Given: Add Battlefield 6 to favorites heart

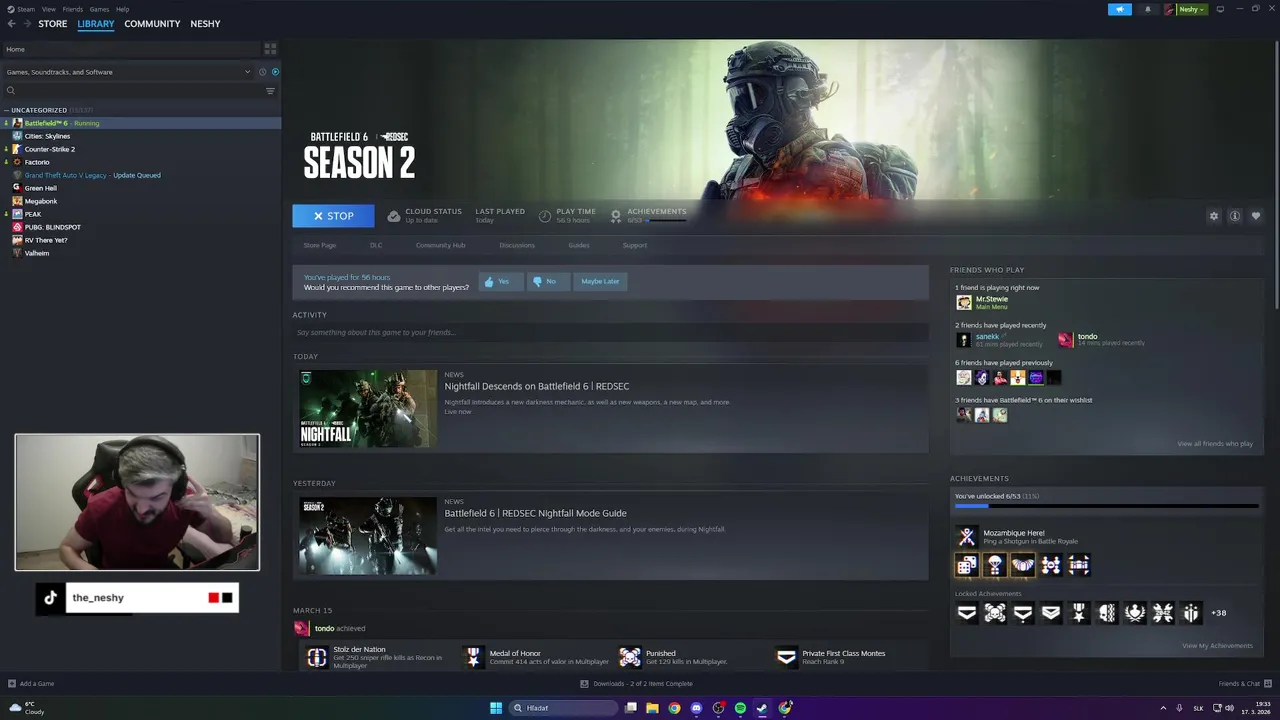Looking at the screenshot, I should pos(1256,216).
